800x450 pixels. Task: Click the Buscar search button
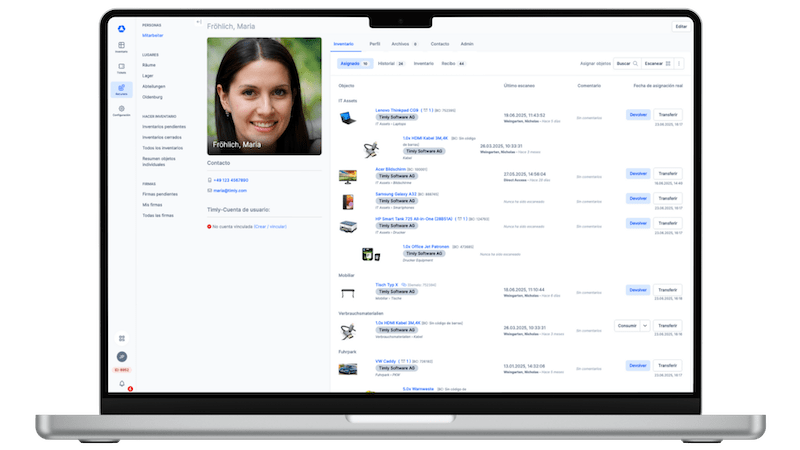627,64
